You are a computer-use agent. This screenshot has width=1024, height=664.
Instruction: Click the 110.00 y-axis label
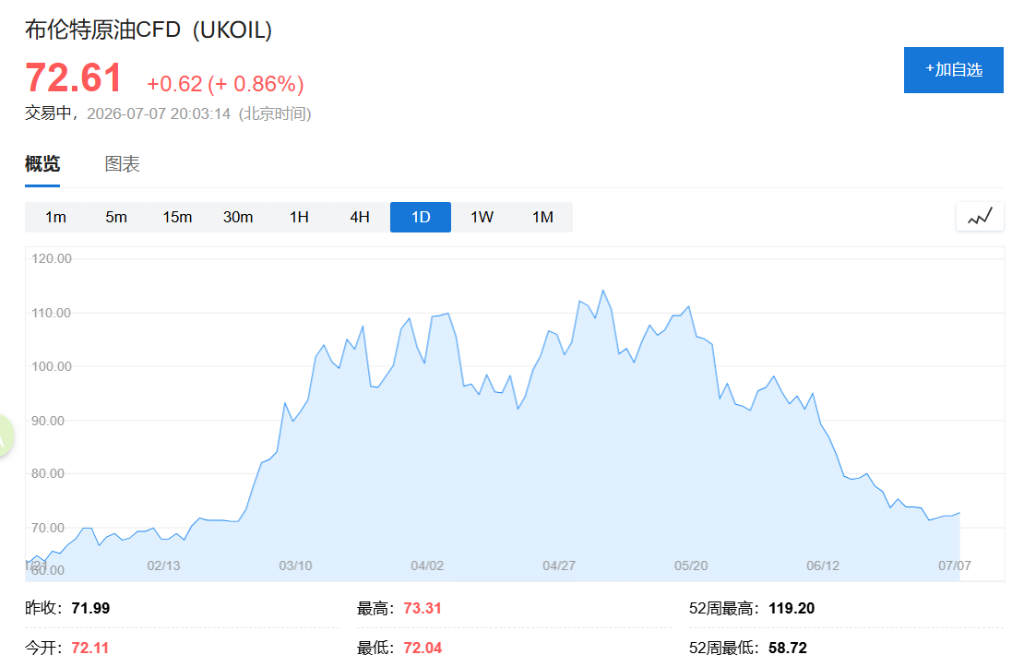click(52, 313)
